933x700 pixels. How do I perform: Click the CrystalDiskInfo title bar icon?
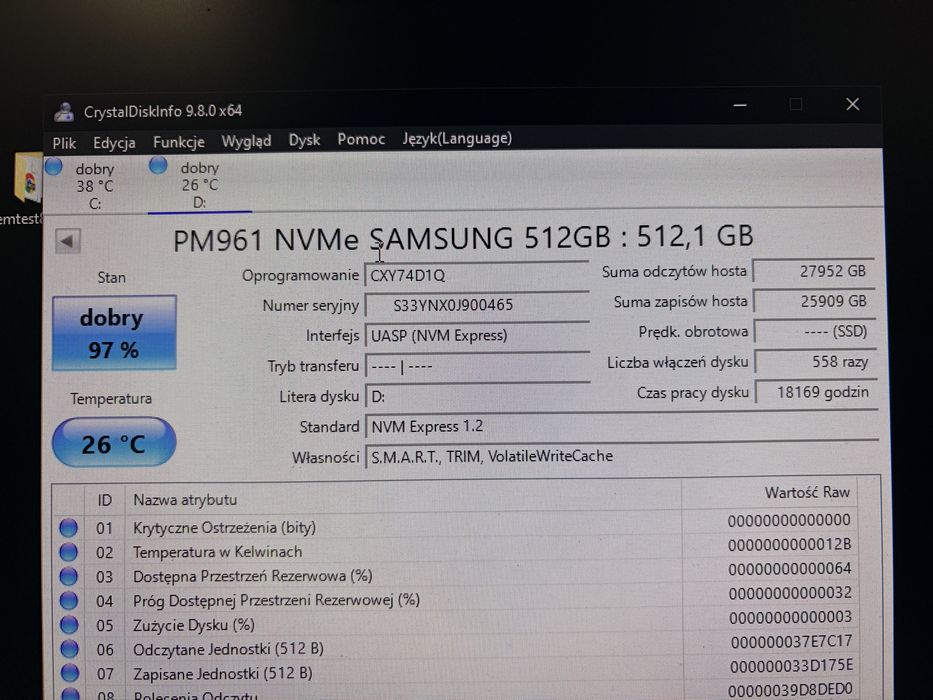pos(64,111)
